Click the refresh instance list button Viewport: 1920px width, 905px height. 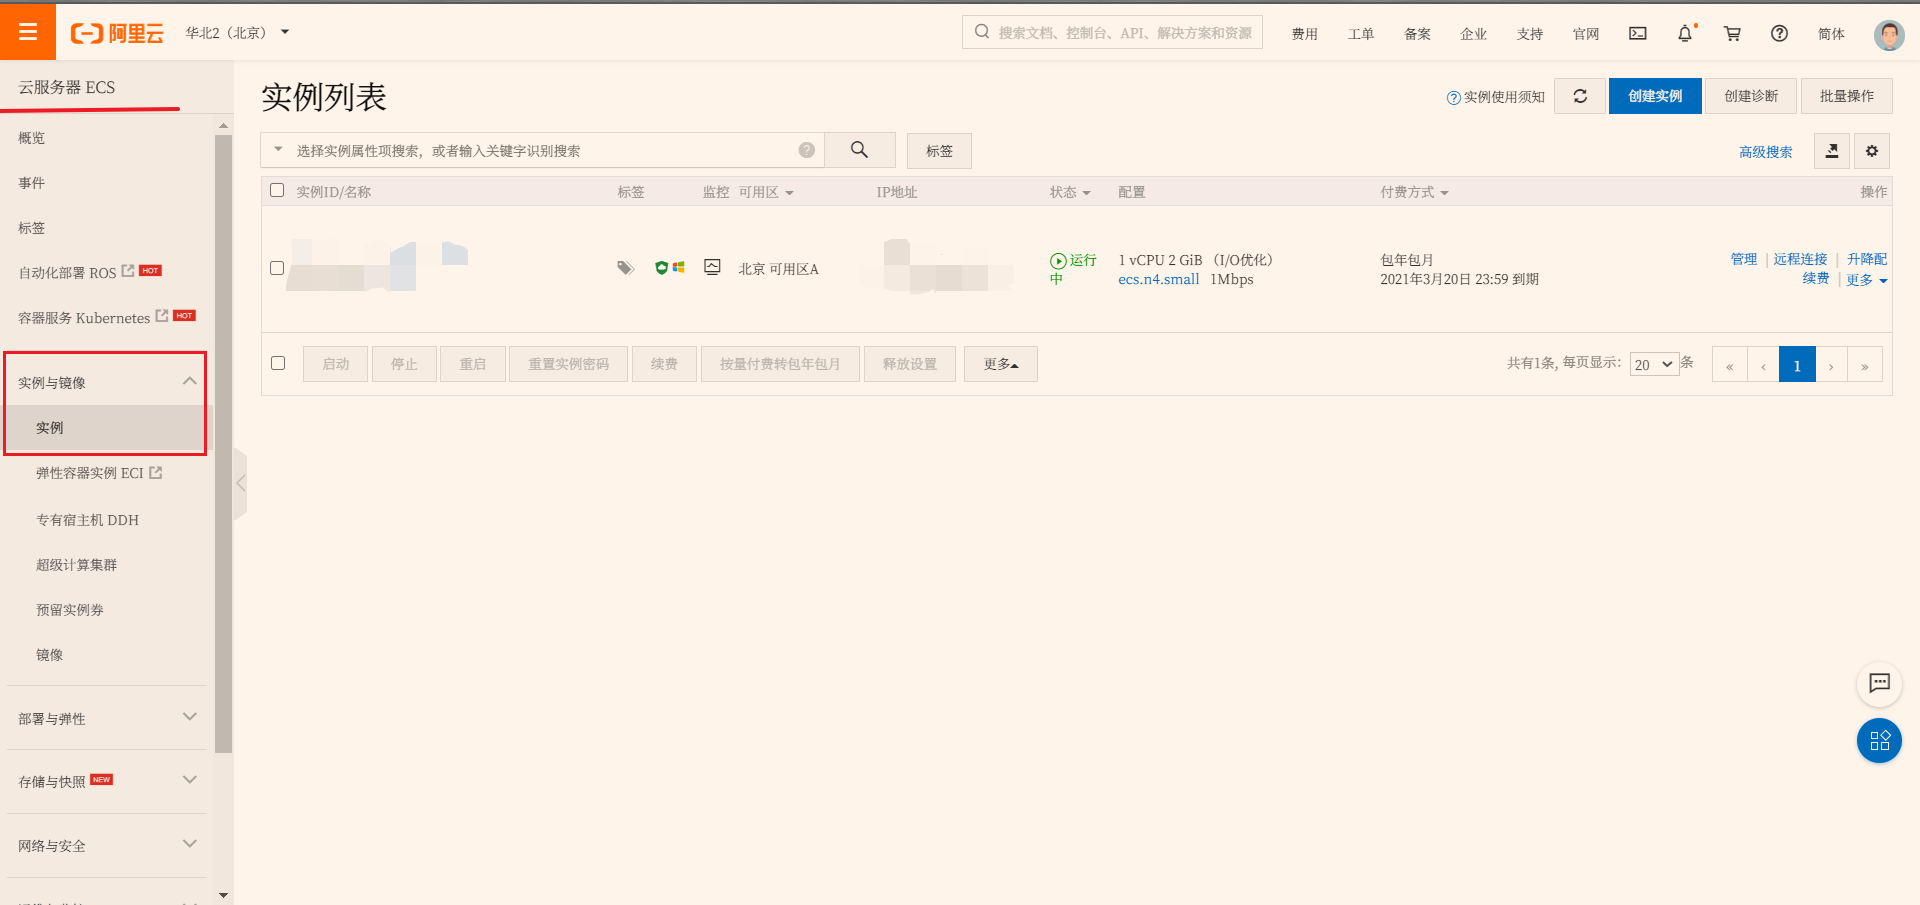click(1580, 96)
